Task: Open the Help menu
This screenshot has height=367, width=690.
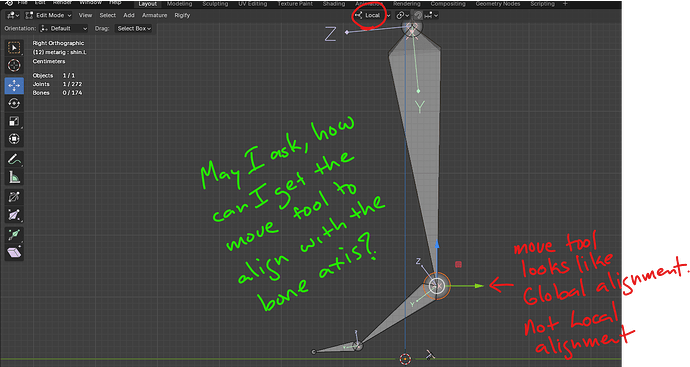Action: point(115,2)
